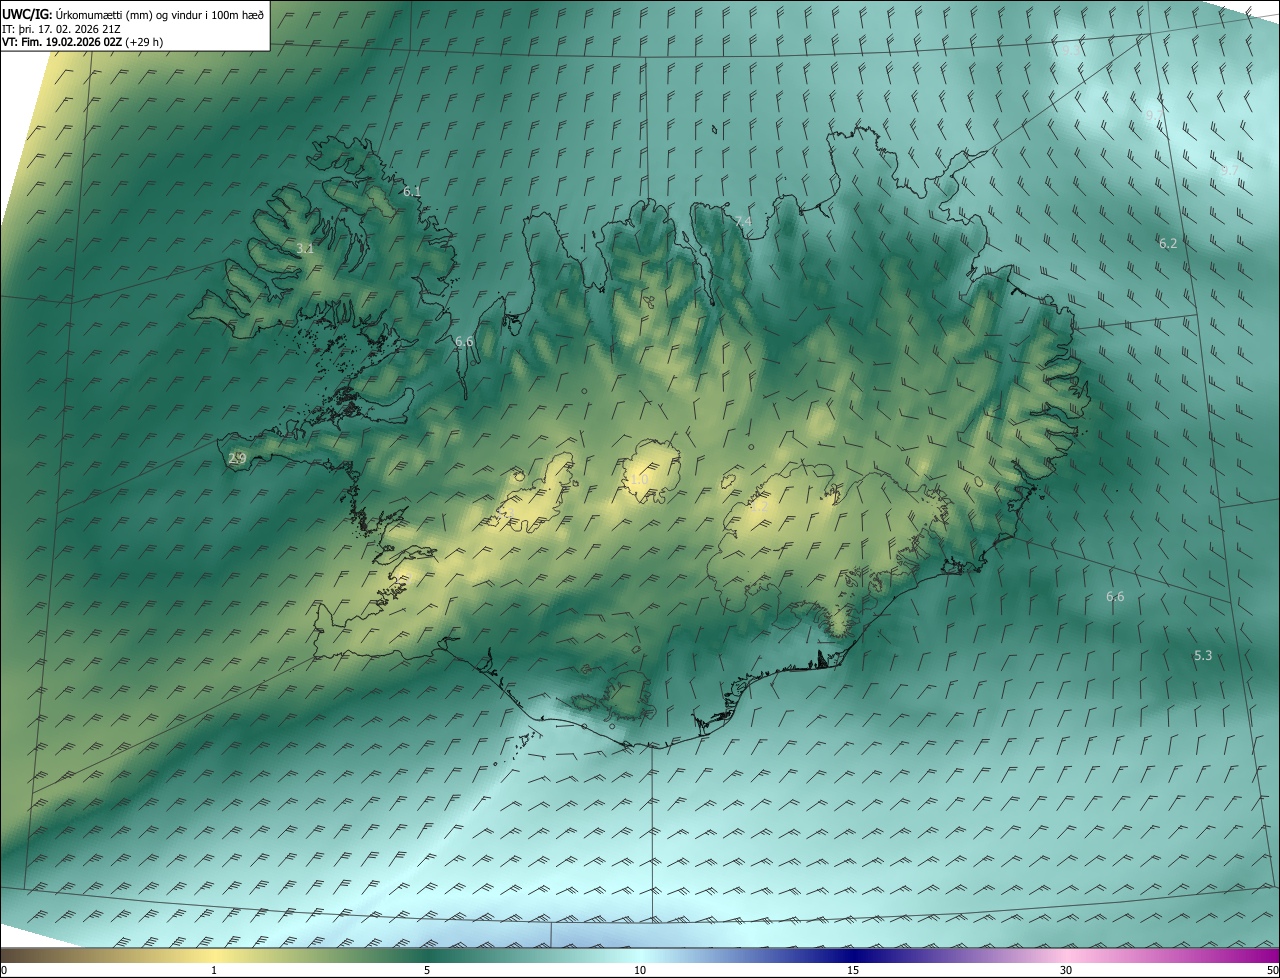This screenshot has height=978, width=1280.
Task: Click the 6.1 precipitation value on map
Action: click(x=412, y=191)
